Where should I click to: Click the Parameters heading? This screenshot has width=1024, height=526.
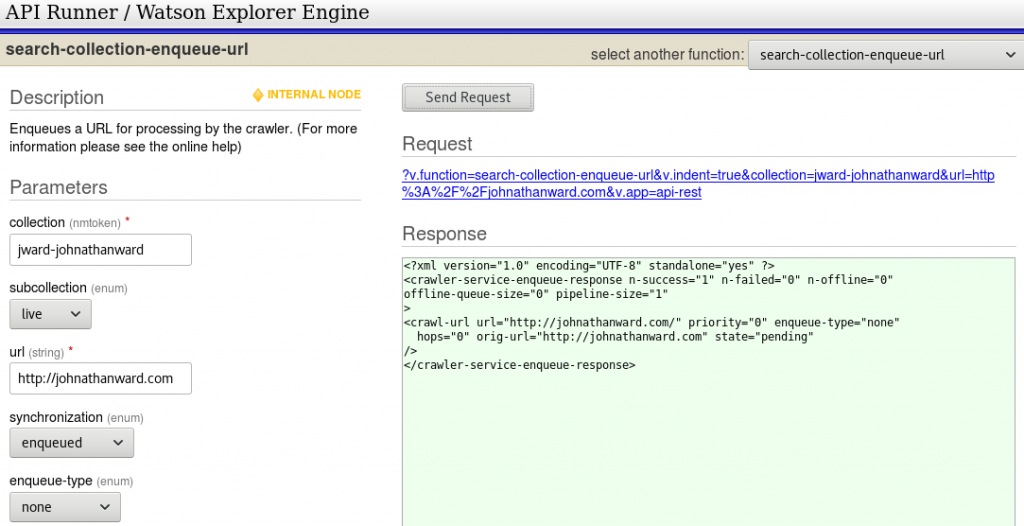(59, 188)
